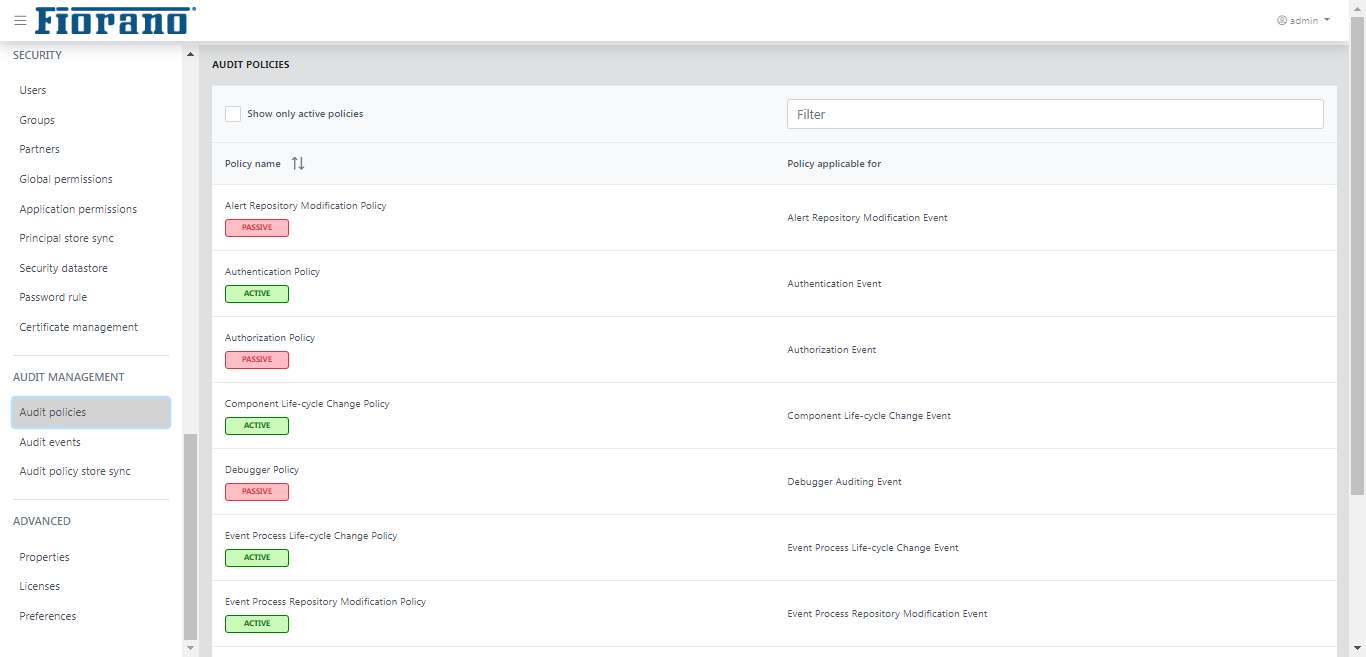Click Authorization Event cell

(832, 350)
